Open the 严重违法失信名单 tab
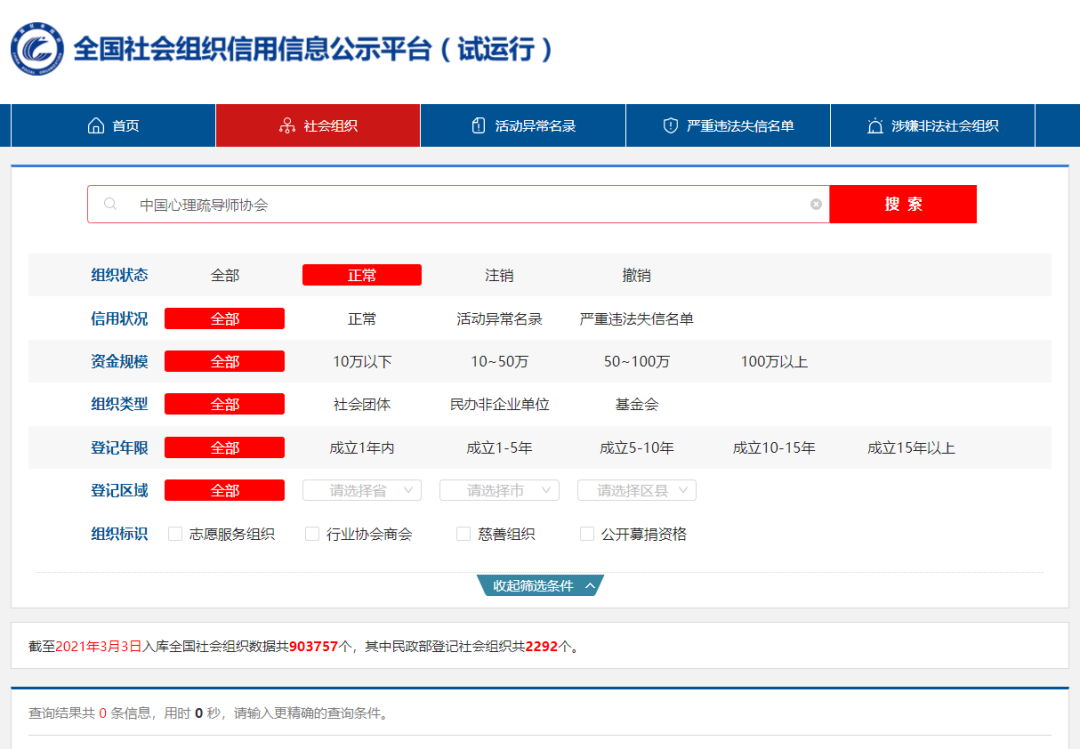The width and height of the screenshot is (1080, 749). [x=728, y=125]
